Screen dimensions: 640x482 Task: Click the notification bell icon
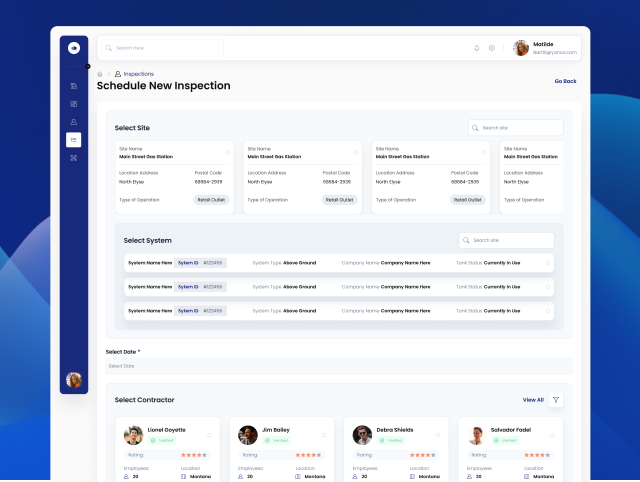point(476,48)
